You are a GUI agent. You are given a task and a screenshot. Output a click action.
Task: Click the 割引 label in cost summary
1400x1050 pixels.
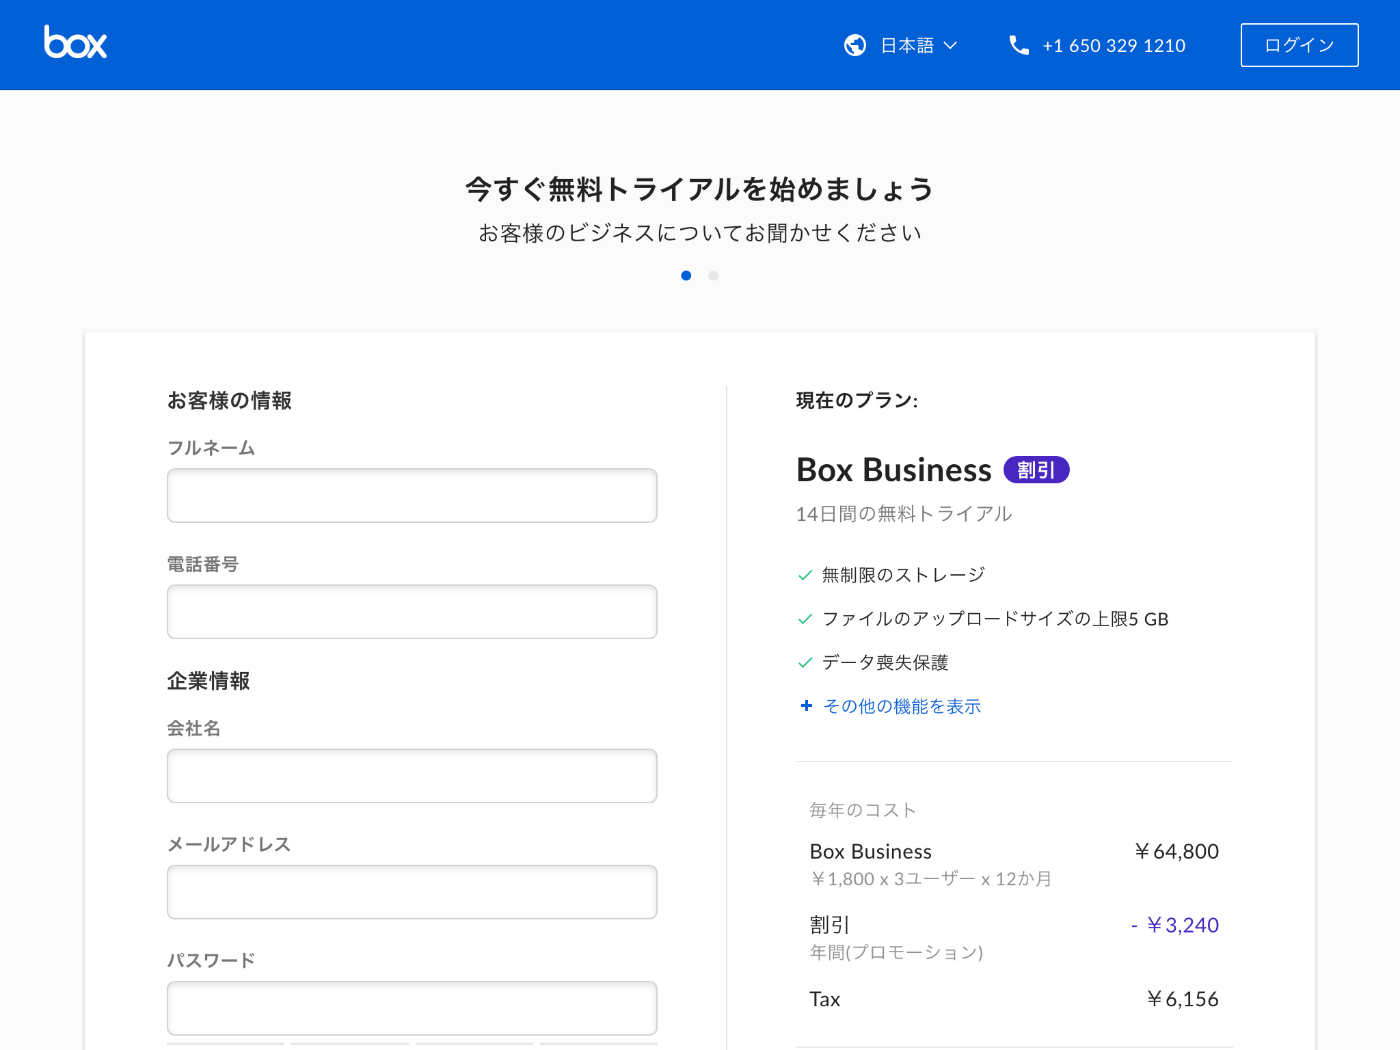pyautogui.click(x=830, y=925)
